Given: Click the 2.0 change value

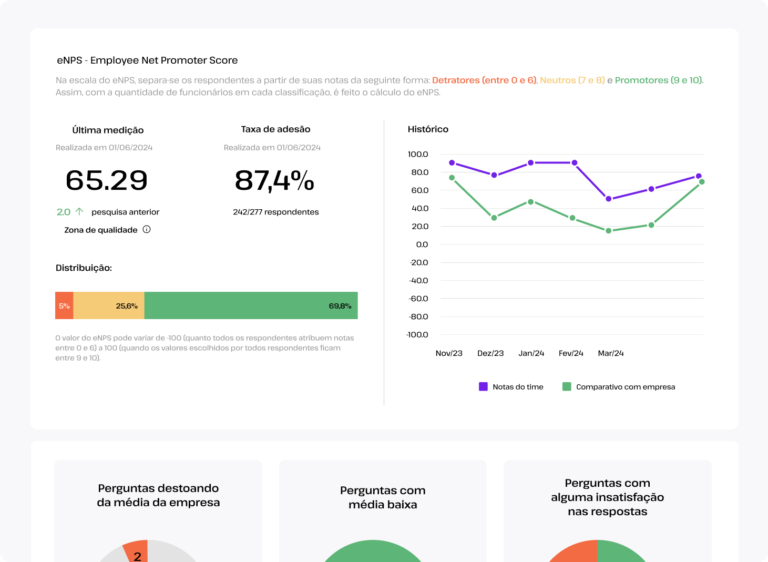Looking at the screenshot, I should [x=63, y=212].
